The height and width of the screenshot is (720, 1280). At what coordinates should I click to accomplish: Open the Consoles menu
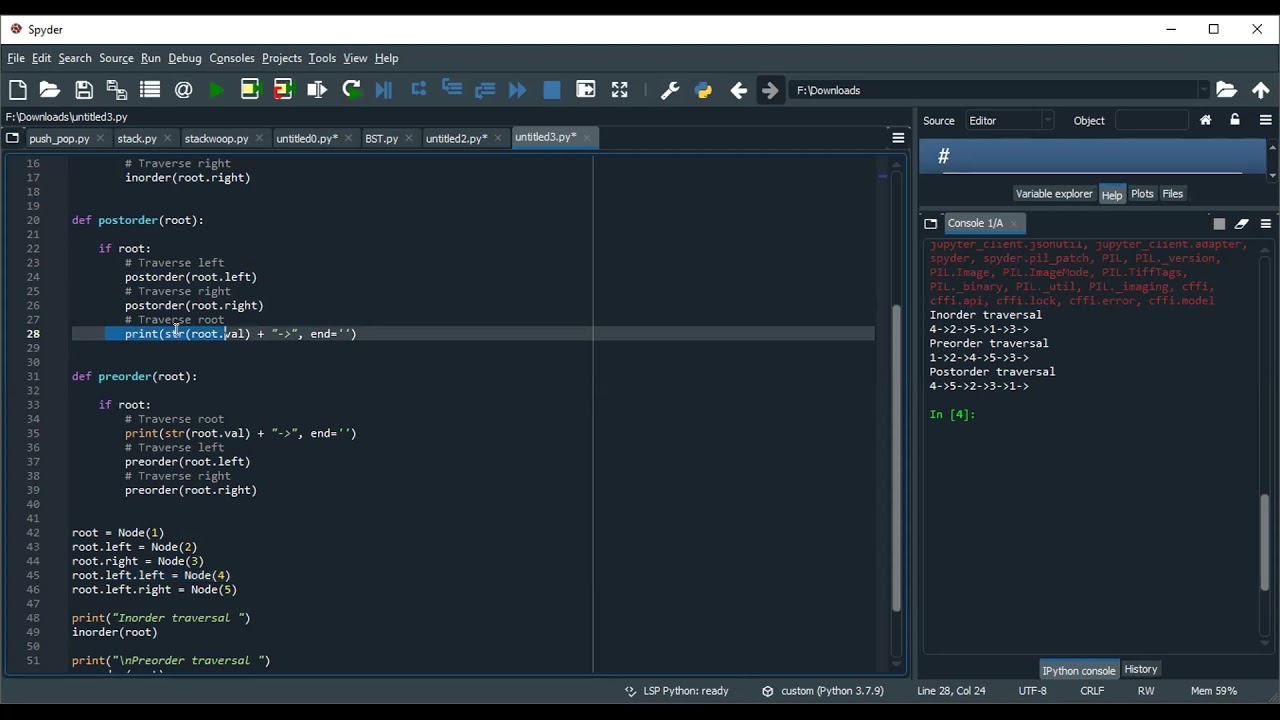tap(232, 58)
